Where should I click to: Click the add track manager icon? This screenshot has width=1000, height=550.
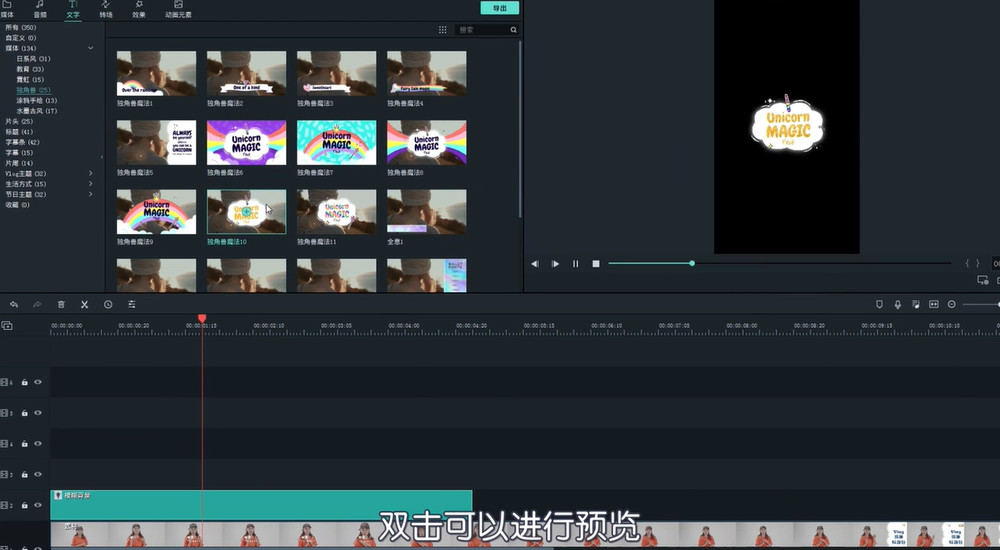7,326
